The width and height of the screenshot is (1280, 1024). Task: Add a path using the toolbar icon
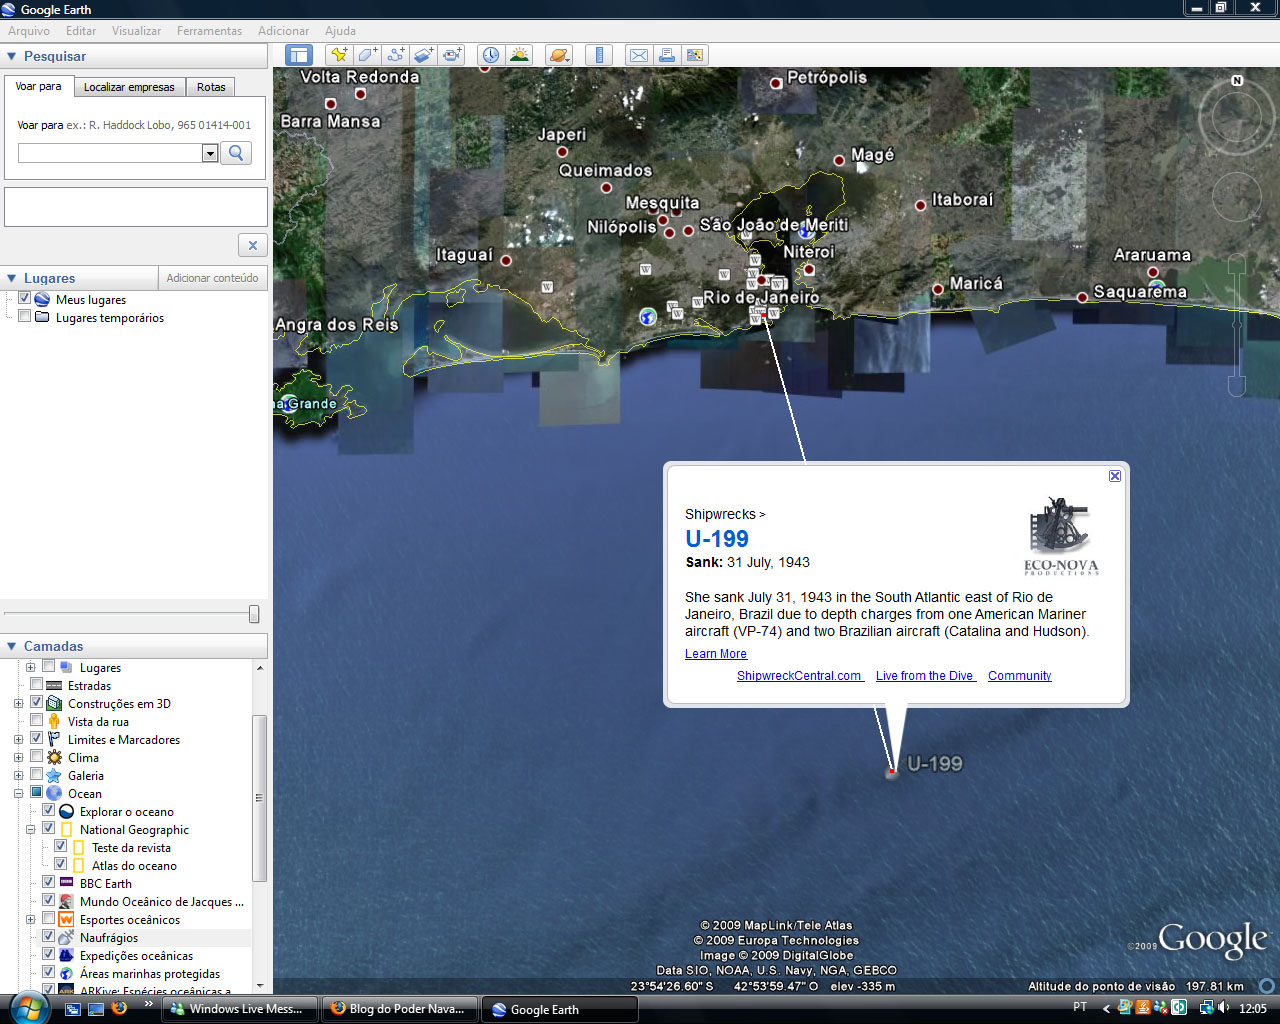click(396, 55)
